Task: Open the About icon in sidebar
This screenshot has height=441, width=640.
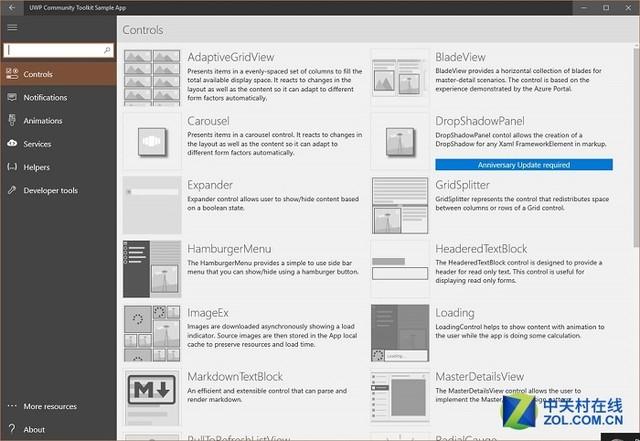Action: coord(12,429)
